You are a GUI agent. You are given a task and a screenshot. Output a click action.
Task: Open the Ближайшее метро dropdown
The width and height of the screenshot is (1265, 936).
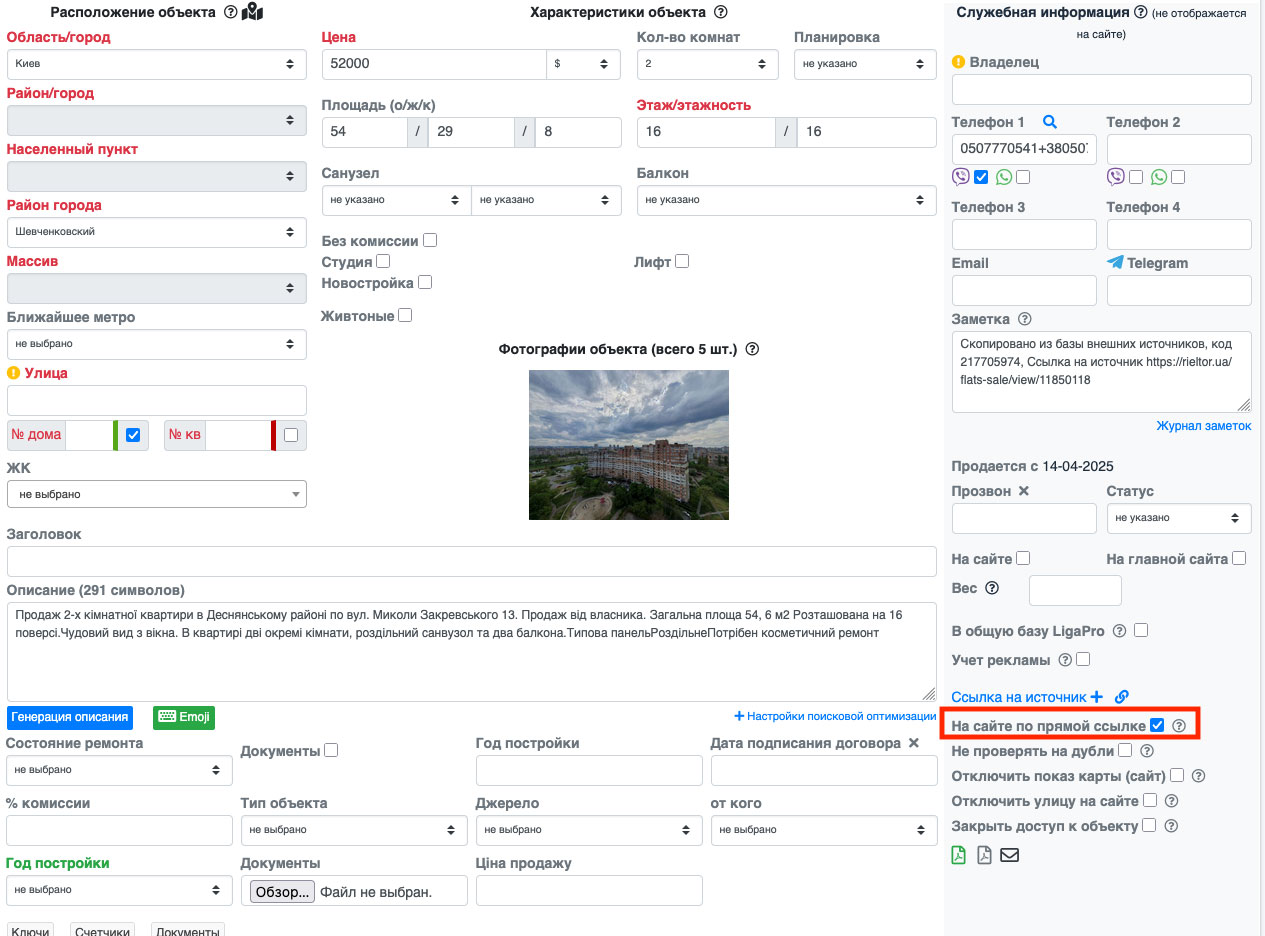pos(157,344)
